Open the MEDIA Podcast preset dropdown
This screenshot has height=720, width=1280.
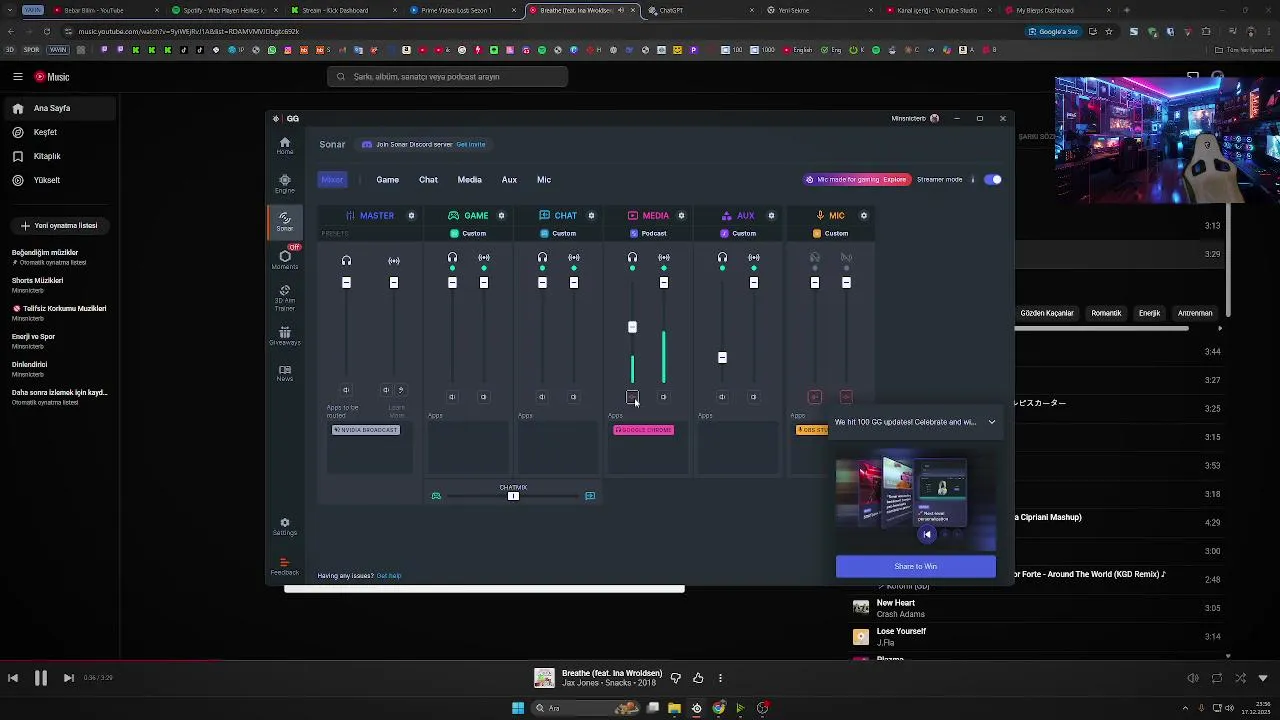click(648, 234)
